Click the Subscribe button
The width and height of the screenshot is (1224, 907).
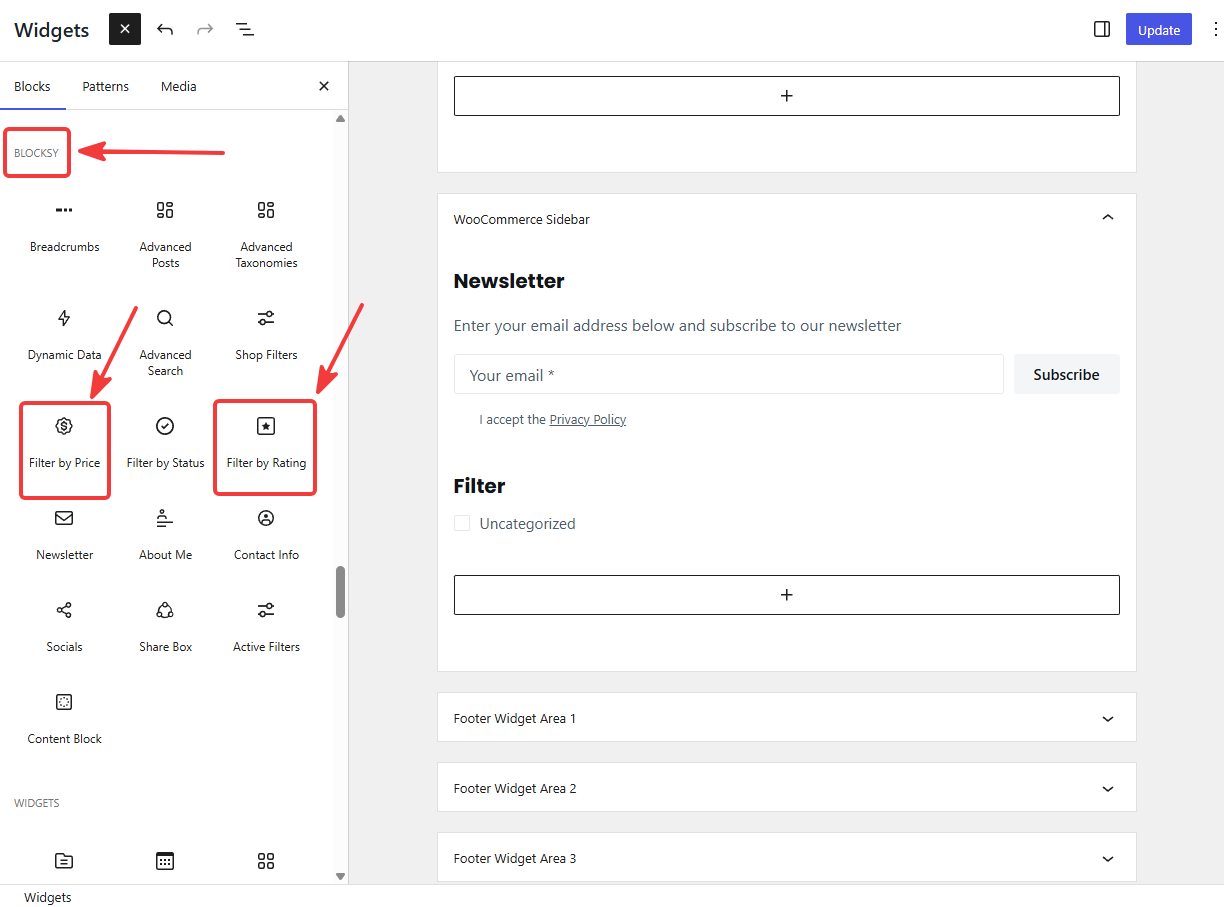point(1066,374)
